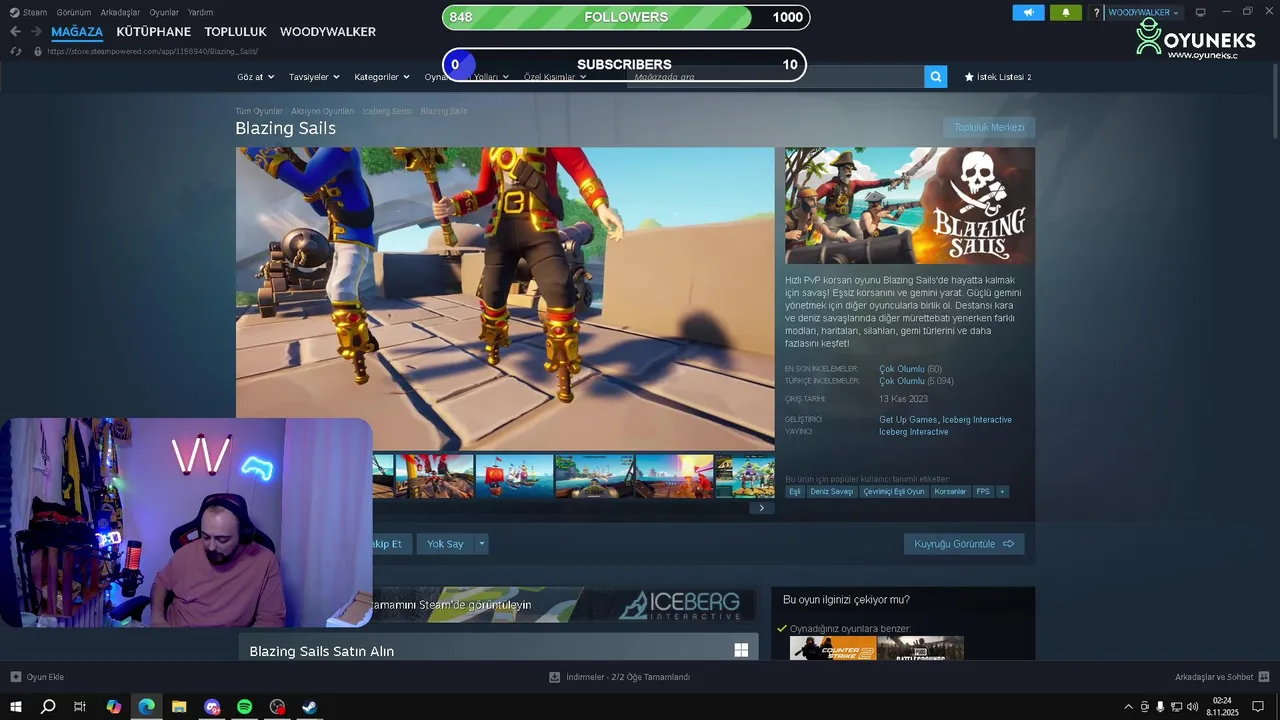
Task: Click the blue megaphone announcements icon
Action: [x=1028, y=13]
